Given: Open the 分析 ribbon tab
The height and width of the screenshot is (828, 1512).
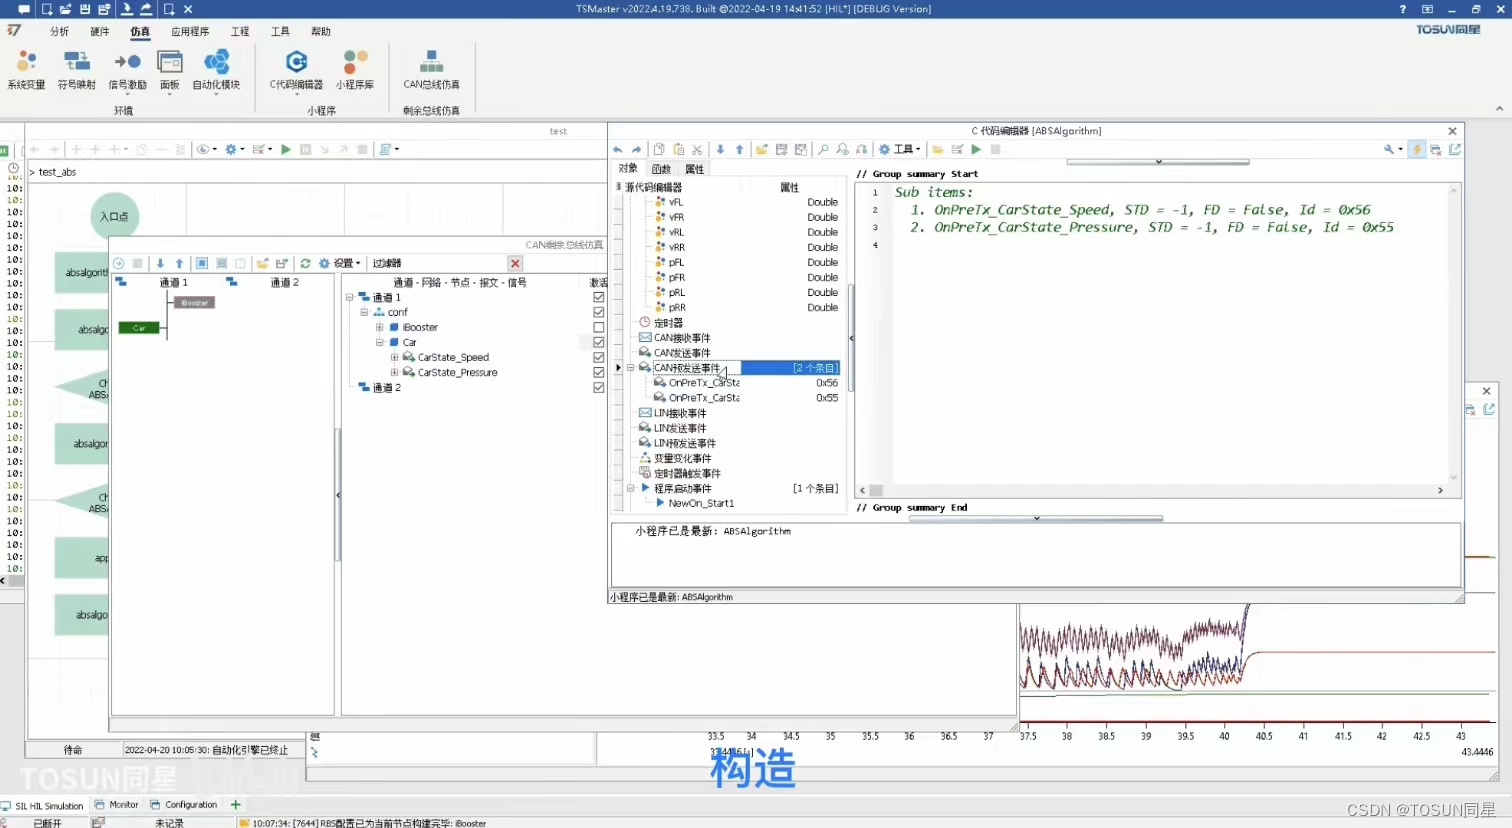Looking at the screenshot, I should (x=60, y=32).
